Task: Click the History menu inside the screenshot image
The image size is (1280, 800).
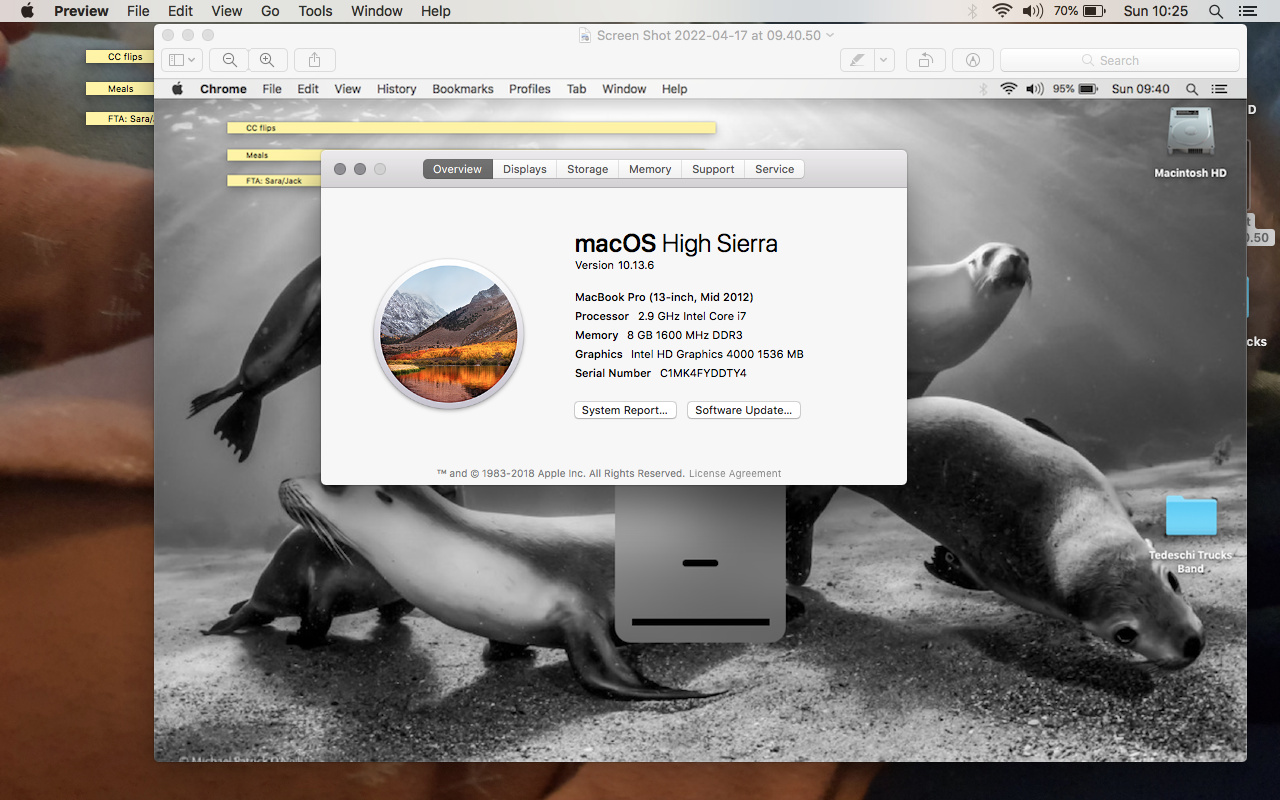Action: pos(396,89)
